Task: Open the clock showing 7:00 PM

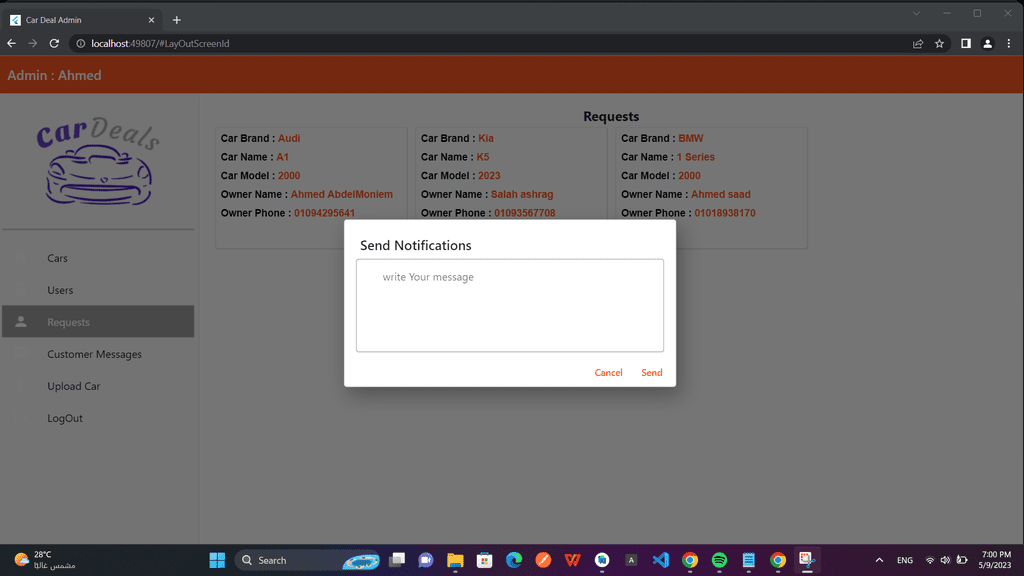Action: [x=995, y=560]
